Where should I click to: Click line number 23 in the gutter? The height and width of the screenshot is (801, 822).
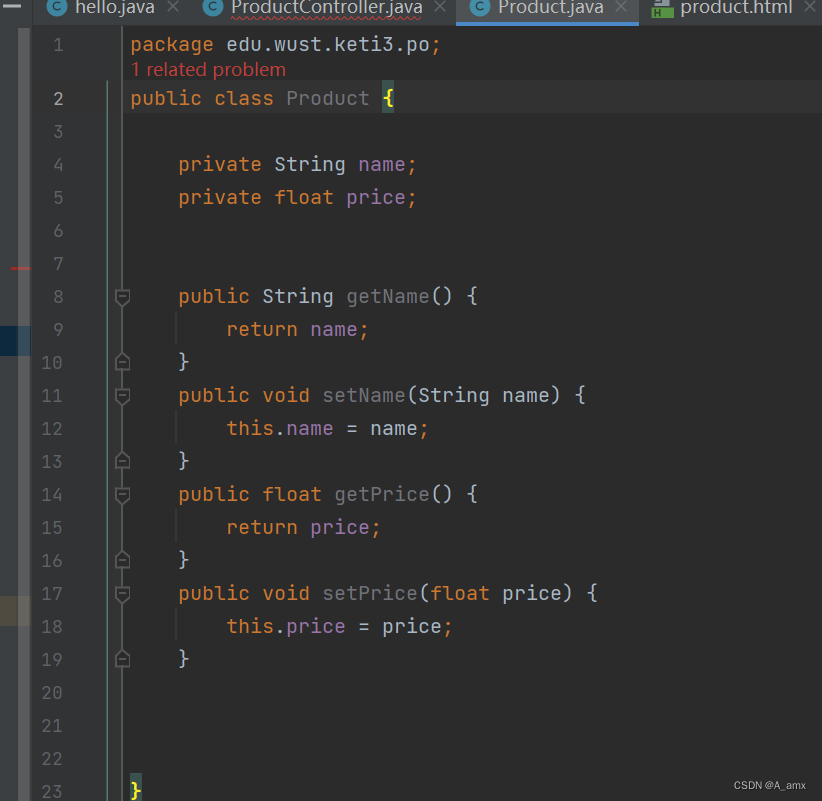point(52,792)
